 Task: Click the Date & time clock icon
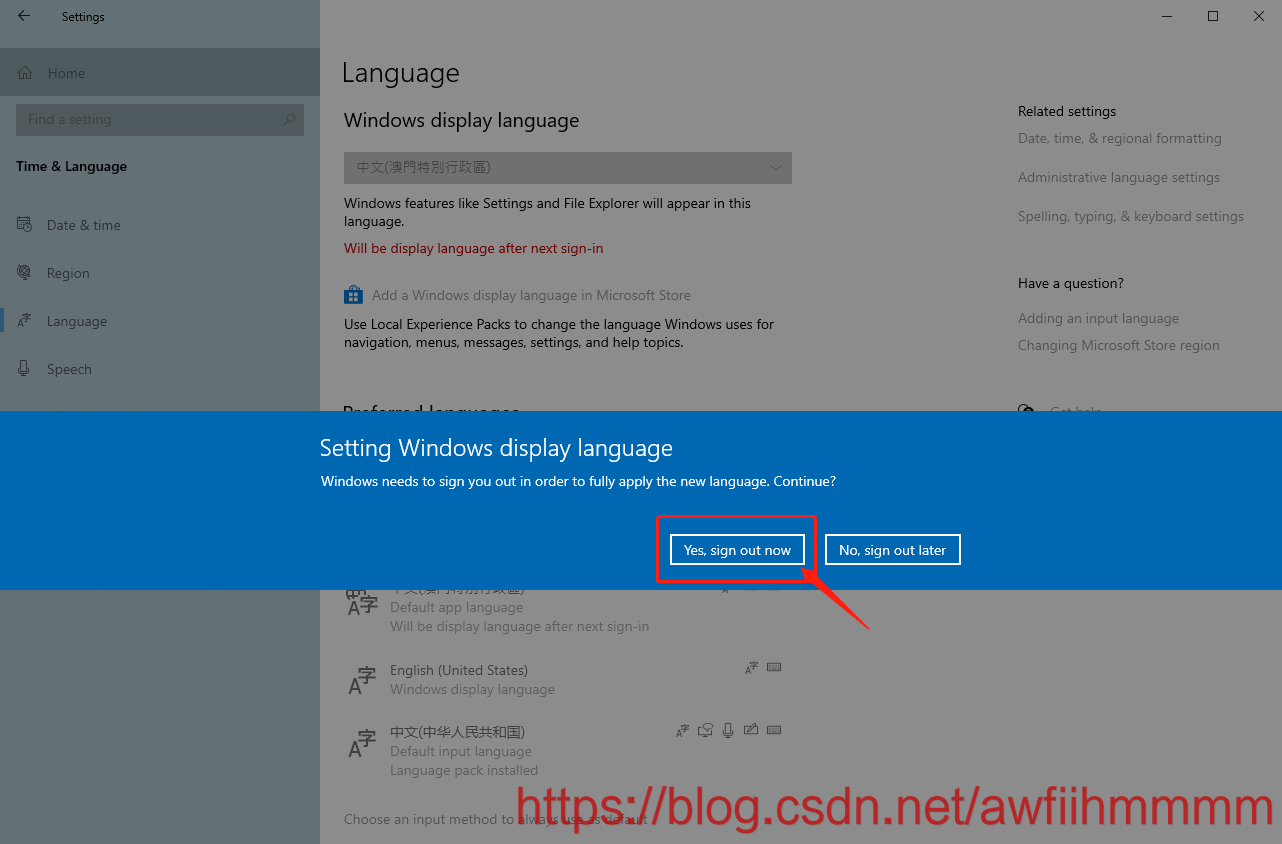click(x=24, y=225)
